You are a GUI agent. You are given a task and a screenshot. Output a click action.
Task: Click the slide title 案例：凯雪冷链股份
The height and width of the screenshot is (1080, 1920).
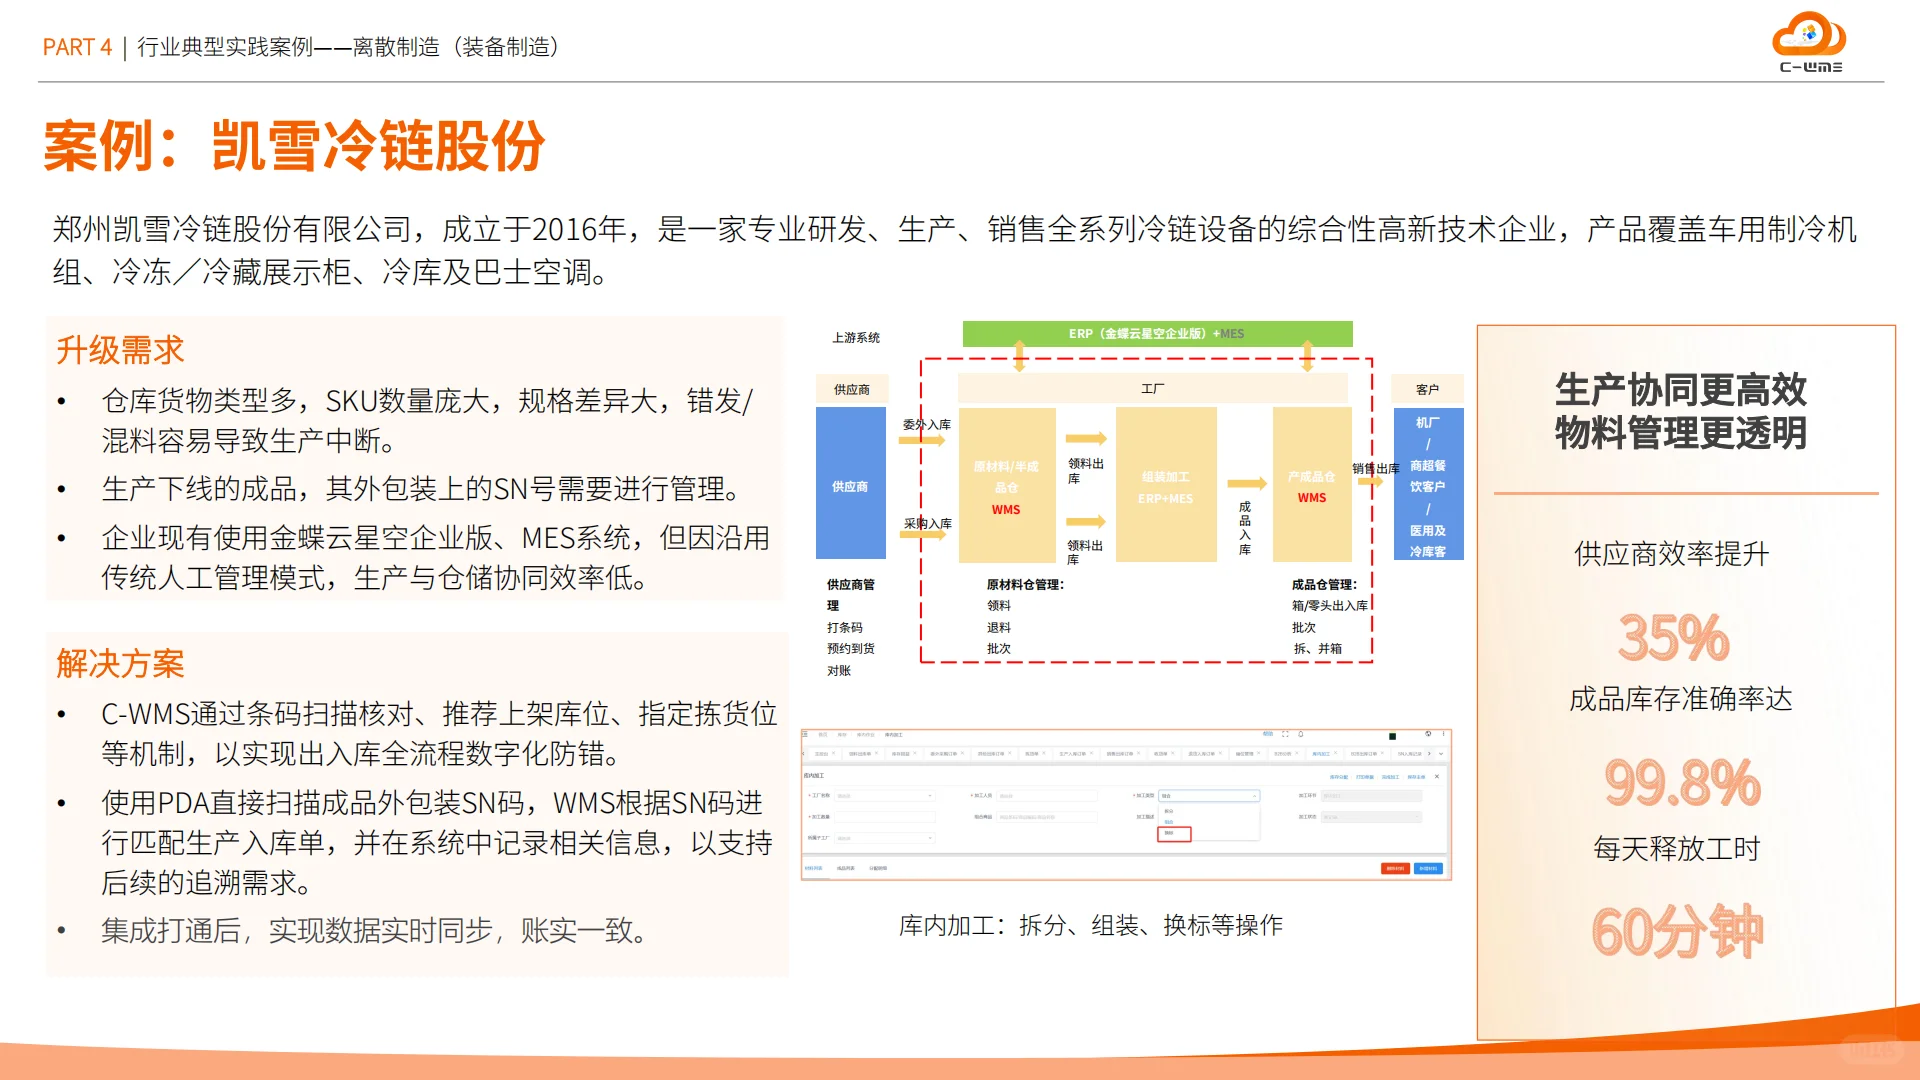pyautogui.click(x=294, y=146)
